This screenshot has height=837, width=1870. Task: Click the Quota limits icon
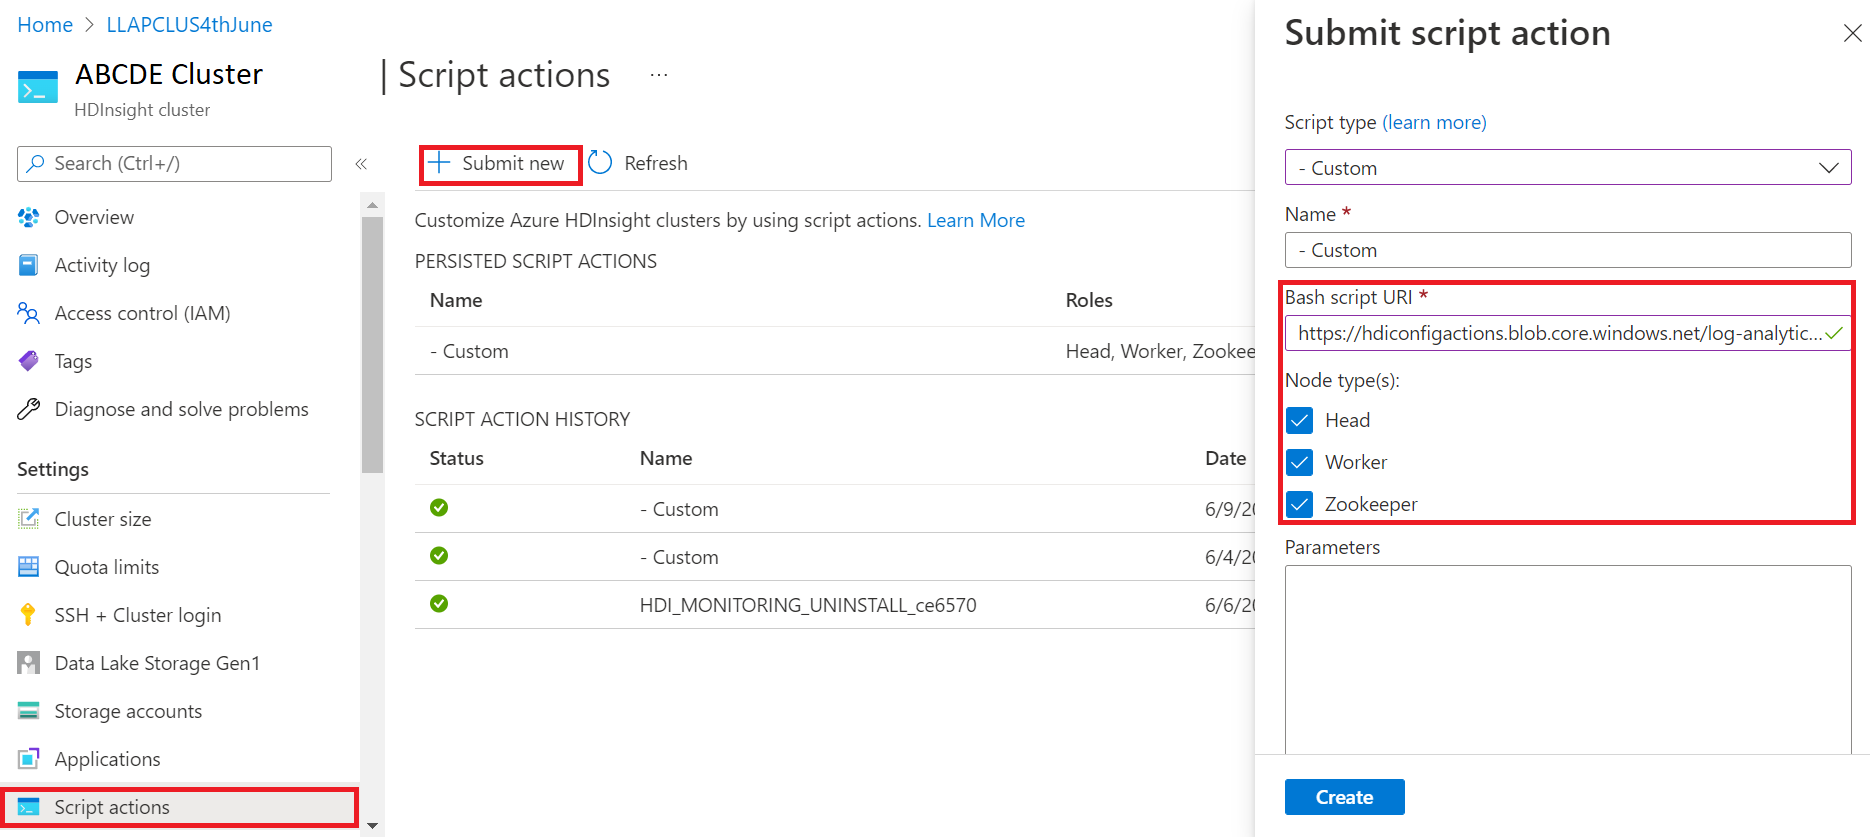pos(29,567)
